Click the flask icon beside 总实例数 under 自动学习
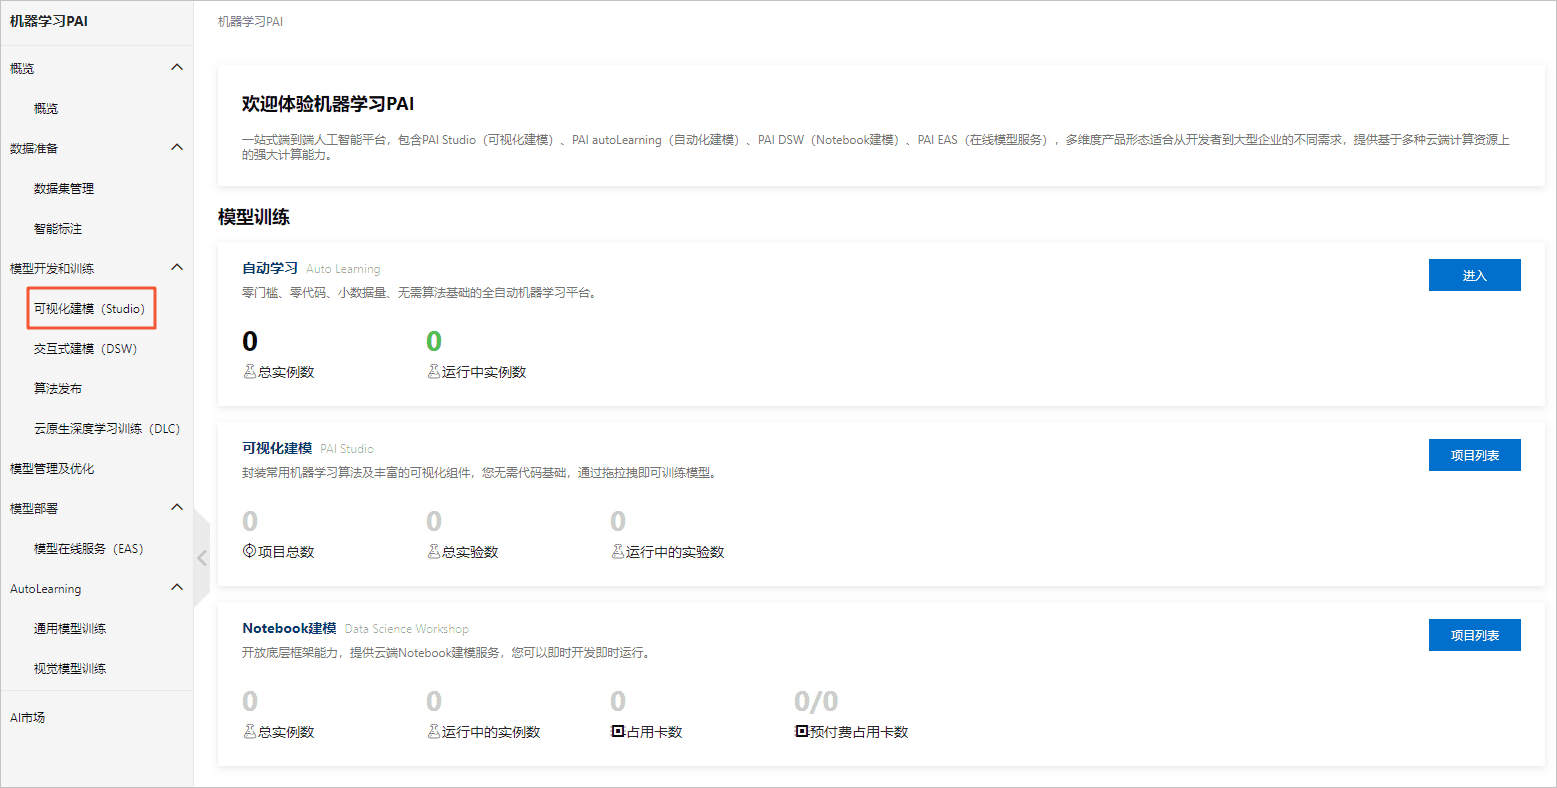Viewport: 1557px width, 788px height. 248,370
